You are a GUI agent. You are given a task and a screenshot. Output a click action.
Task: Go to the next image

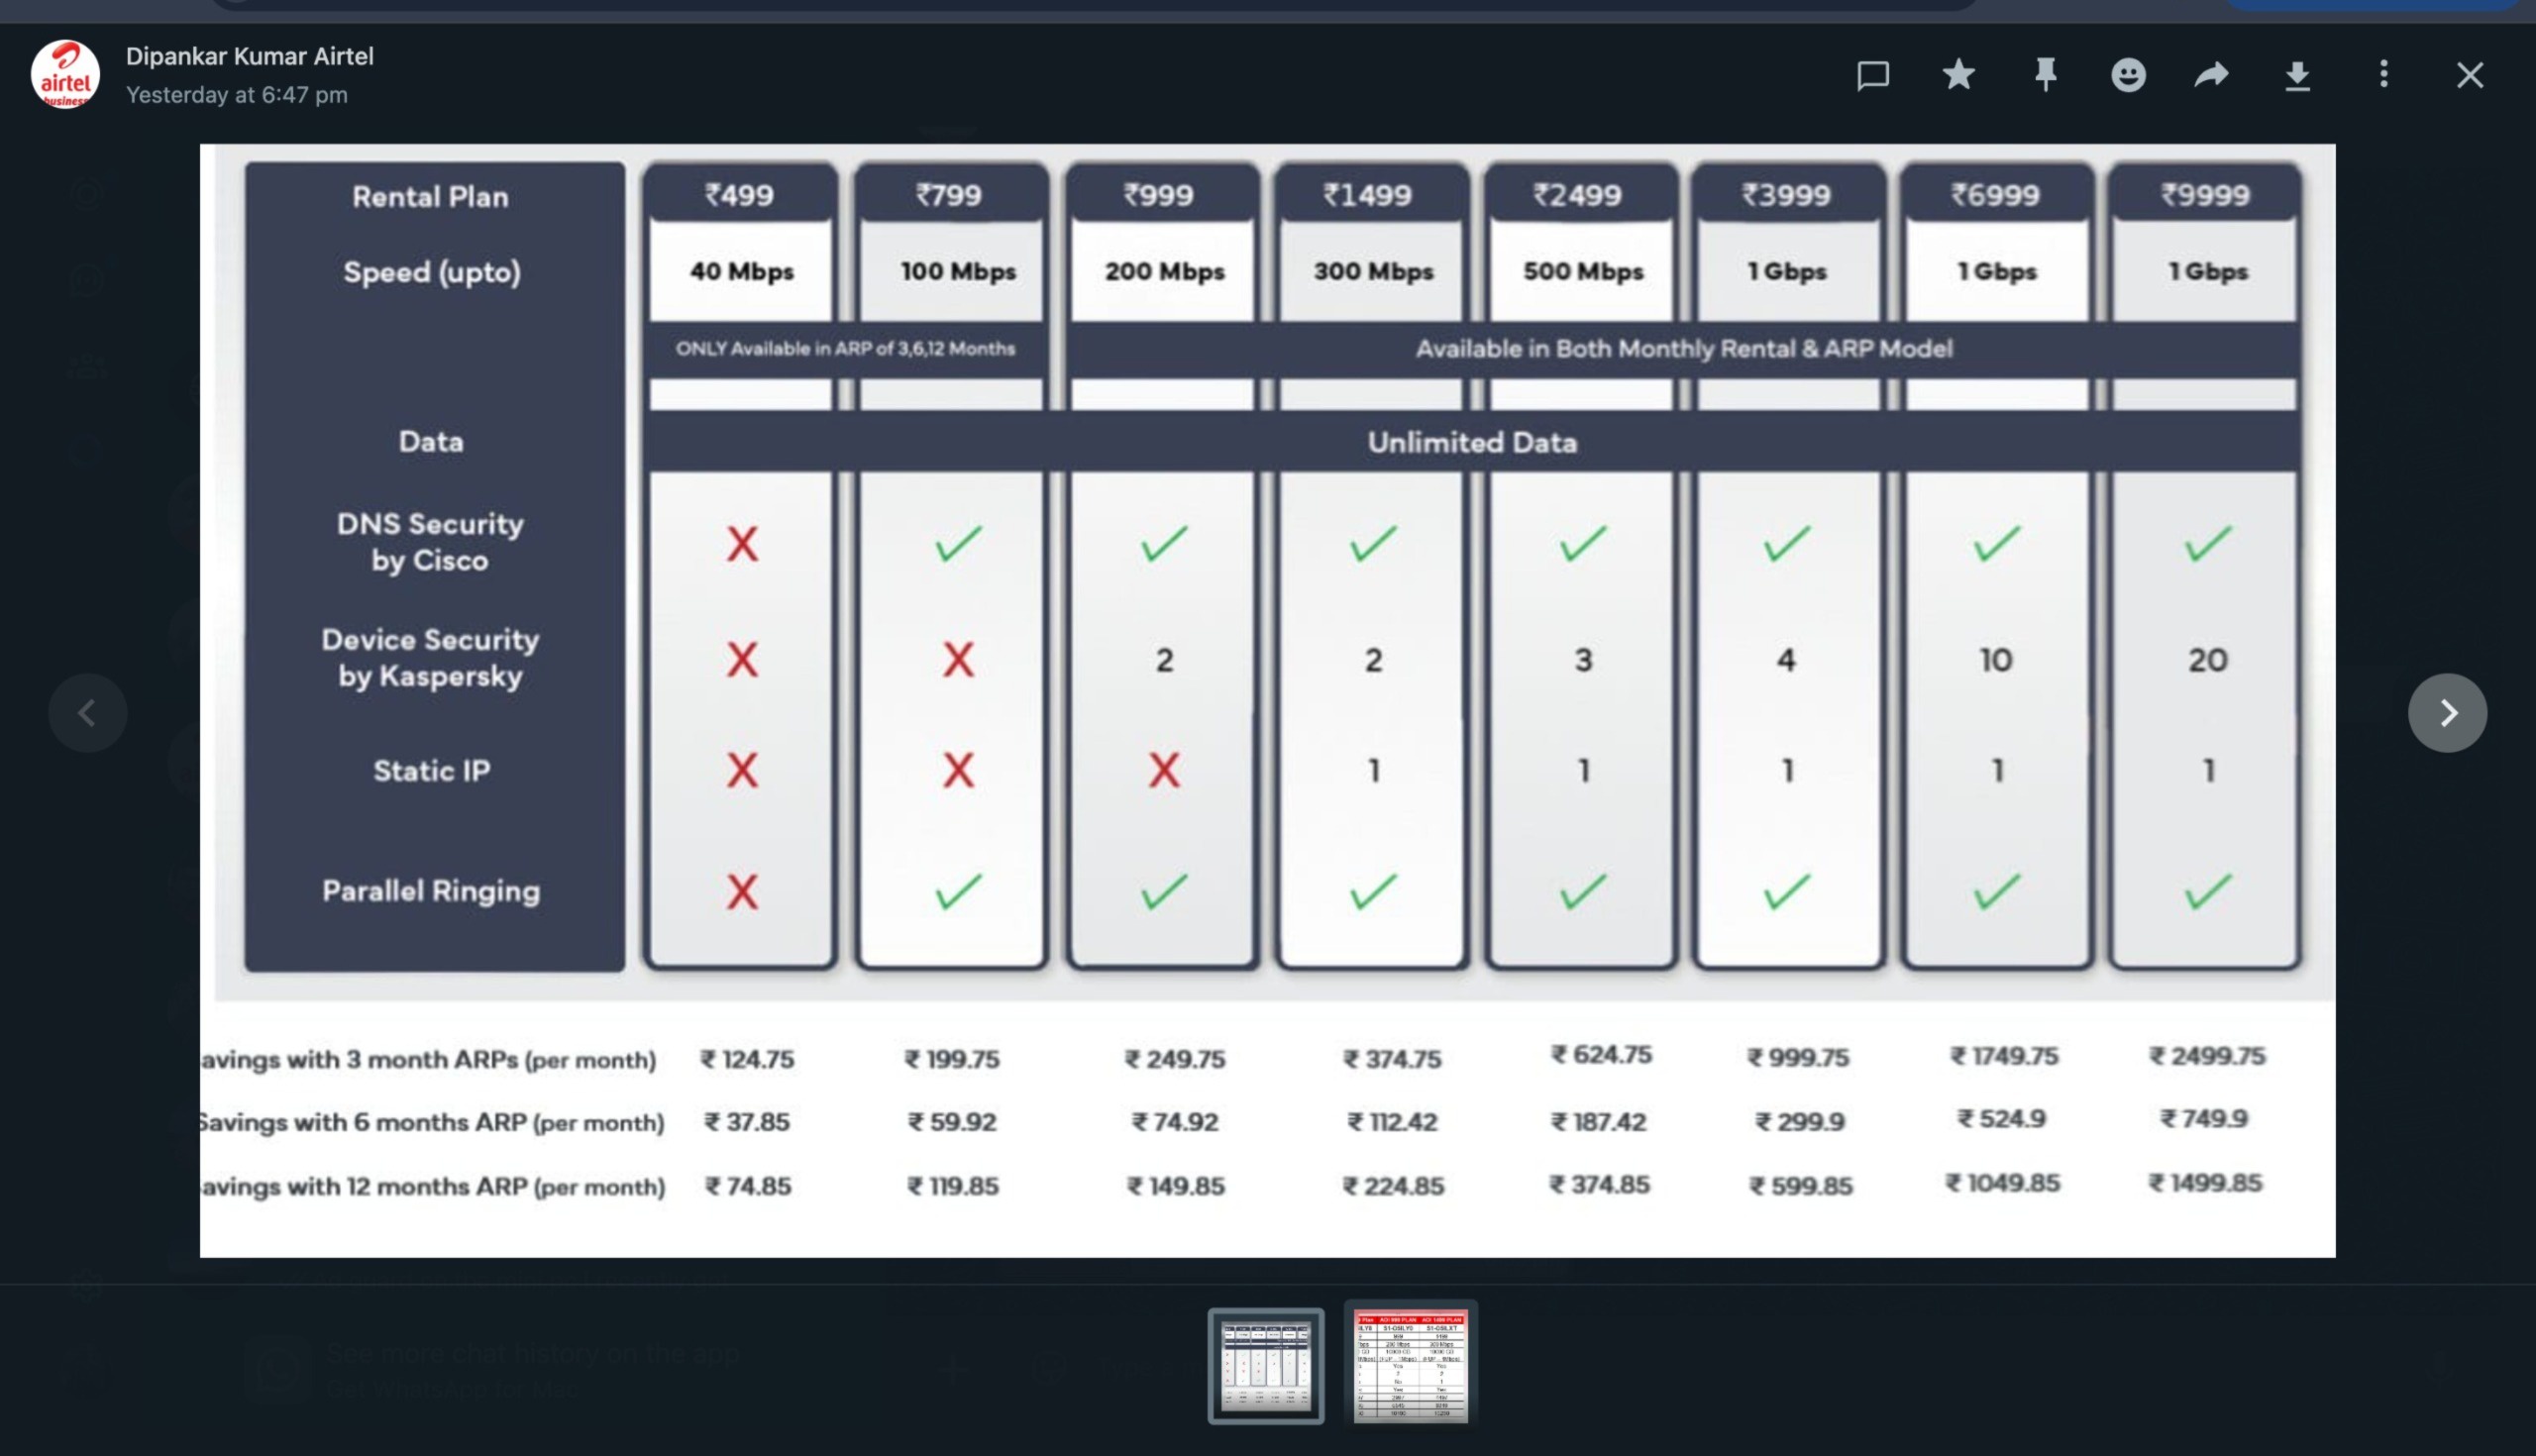click(x=2447, y=713)
